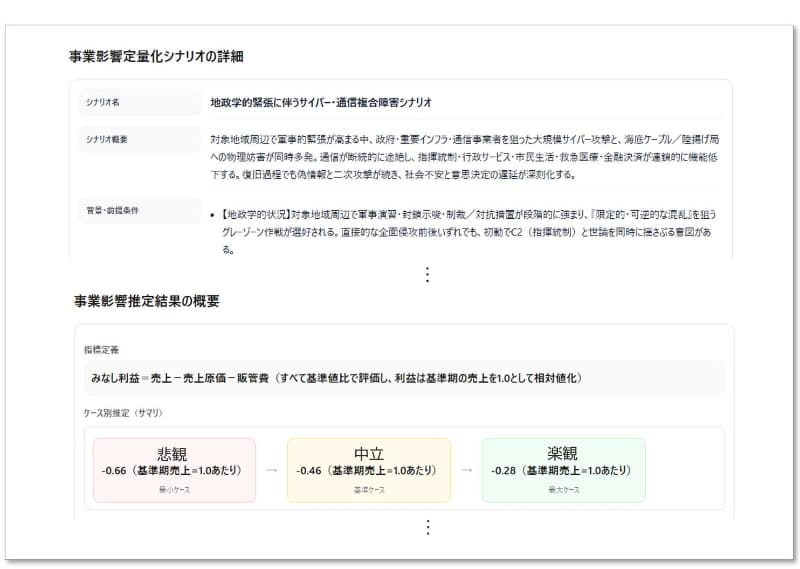
Task: Click the scenario overview paragraph starting 対象地域周辺で軍事的緊張
Action: pos(465,157)
